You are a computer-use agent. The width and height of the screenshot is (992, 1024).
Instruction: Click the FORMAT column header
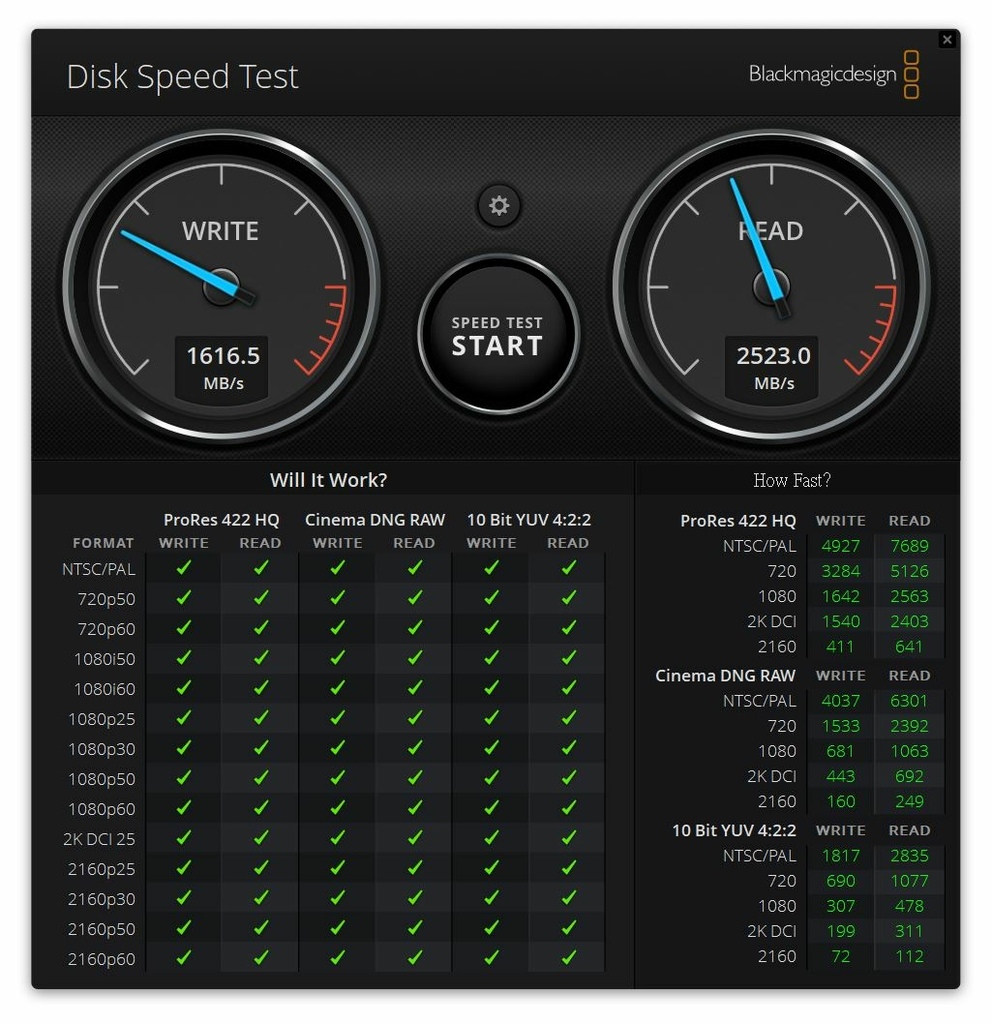click(103, 543)
